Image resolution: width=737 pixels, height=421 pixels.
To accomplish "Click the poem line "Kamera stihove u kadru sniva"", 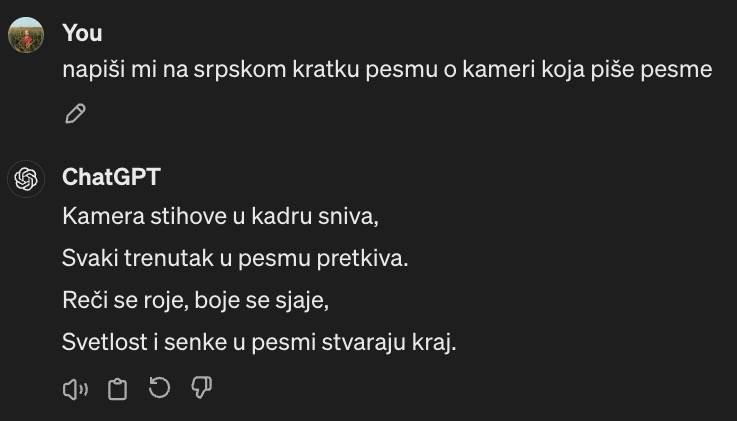I will [x=220, y=216].
